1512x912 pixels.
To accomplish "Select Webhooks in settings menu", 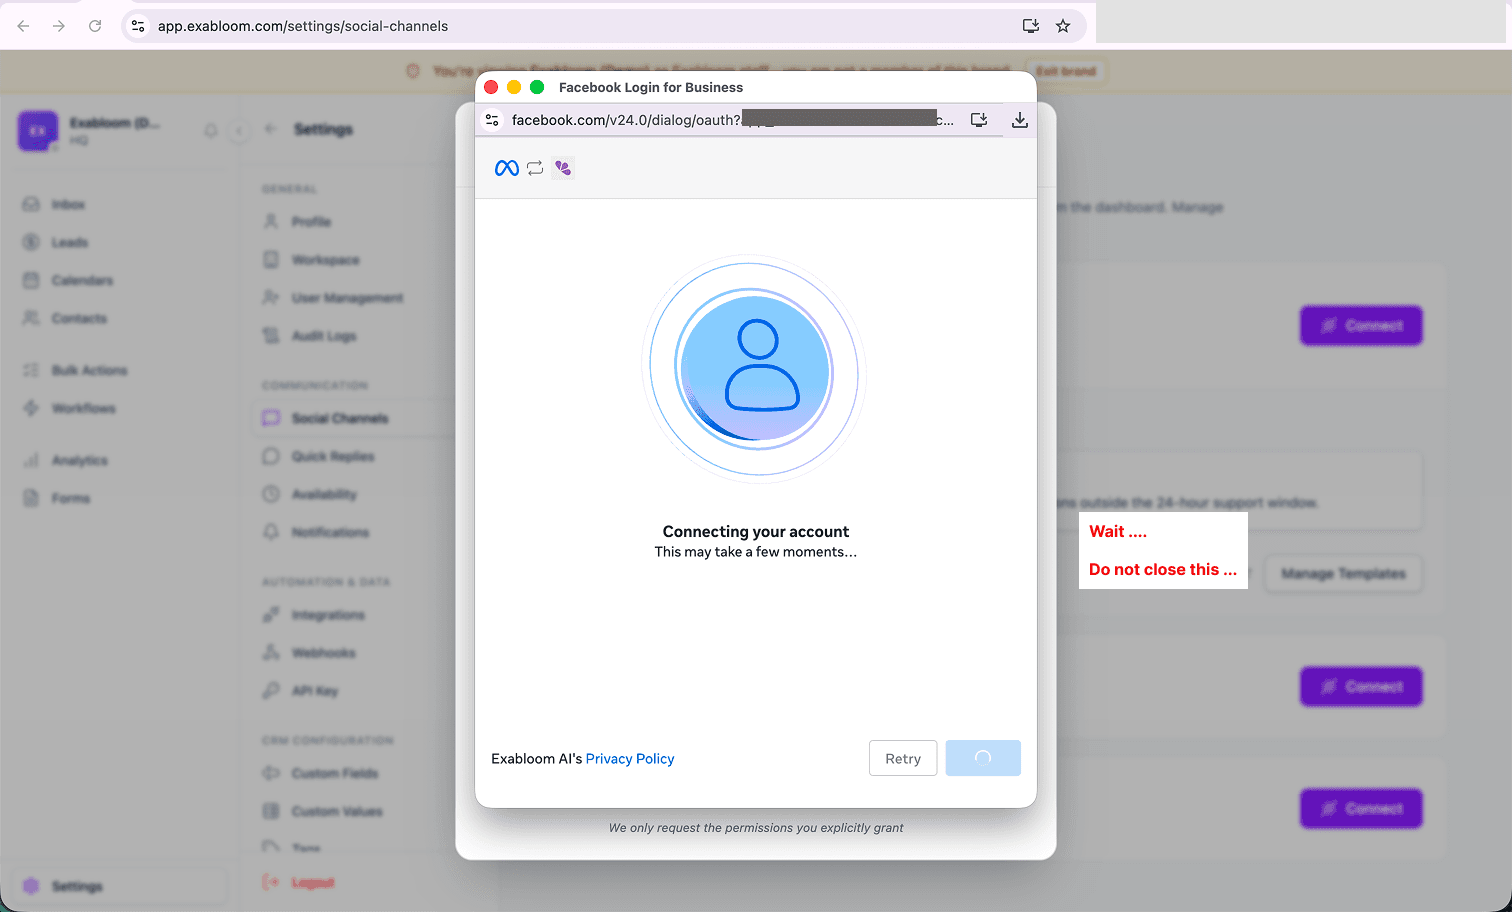I will [x=323, y=653].
